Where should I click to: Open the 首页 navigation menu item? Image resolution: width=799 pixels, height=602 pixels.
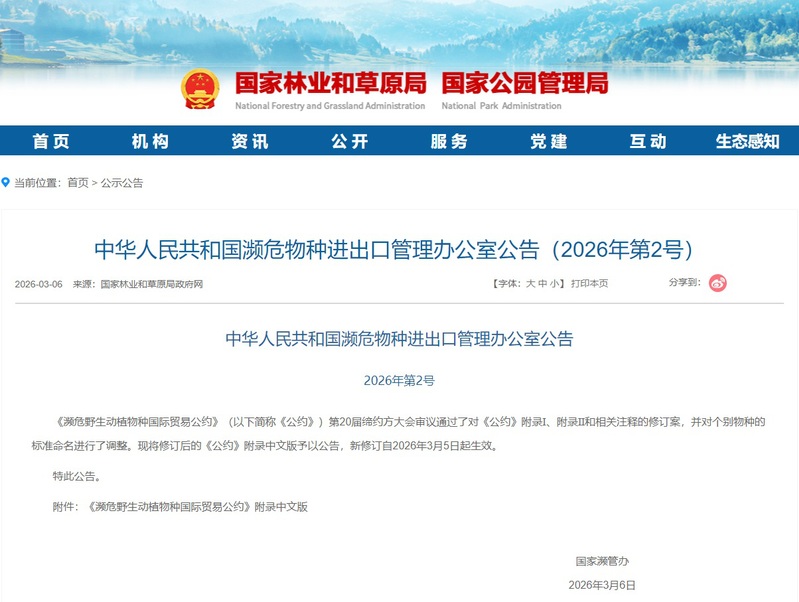coord(50,141)
